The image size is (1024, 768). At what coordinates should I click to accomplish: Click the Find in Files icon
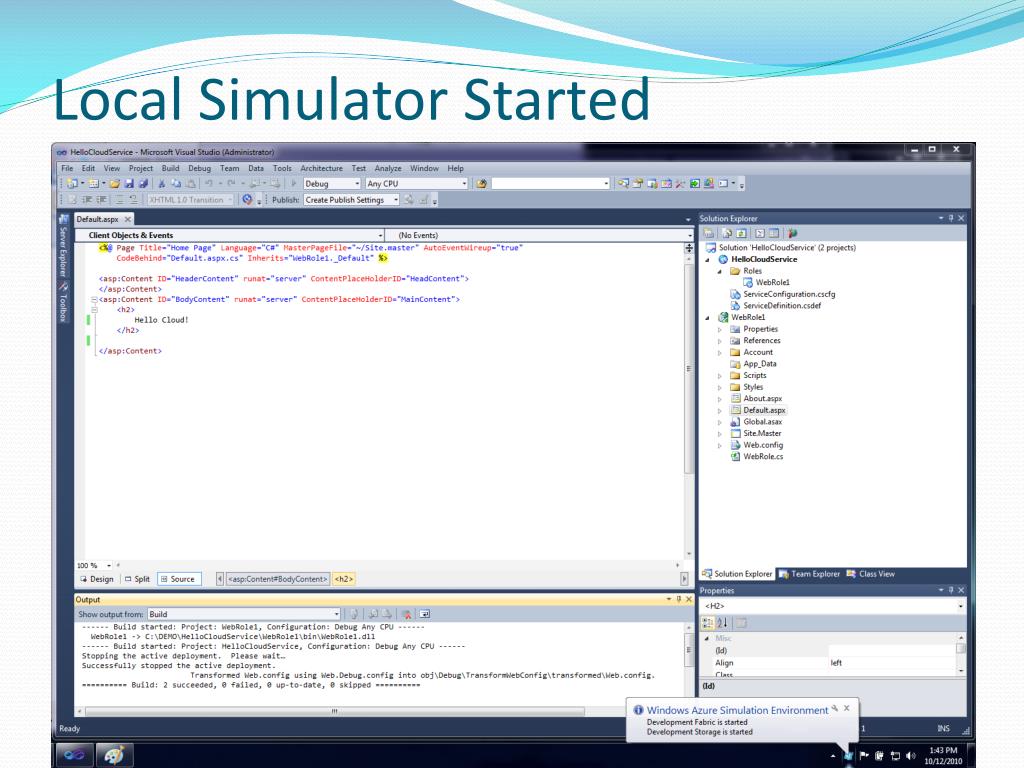(482, 184)
